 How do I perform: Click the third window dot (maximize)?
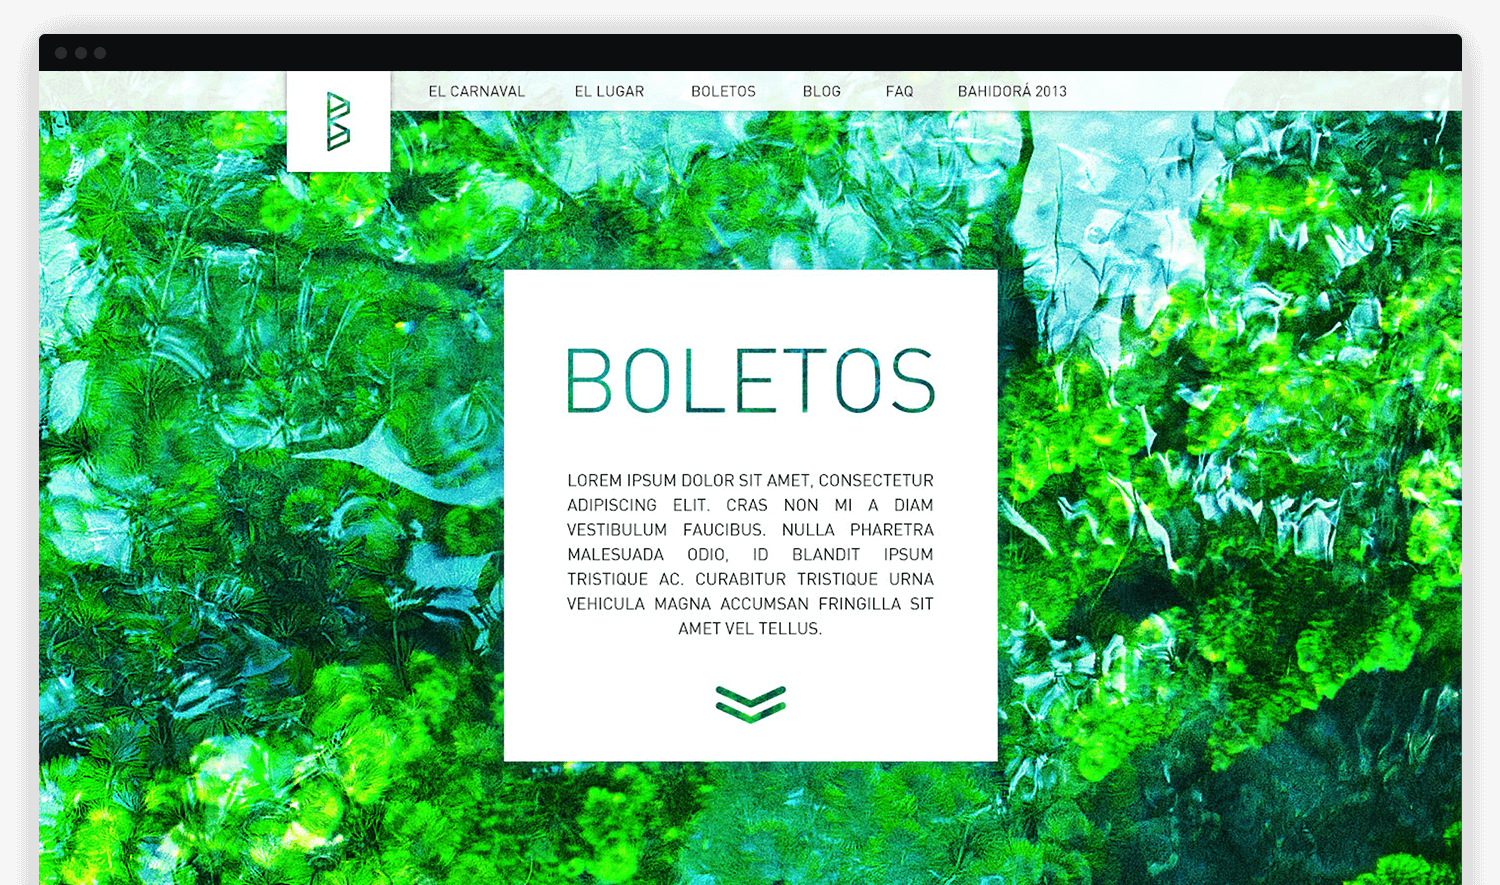click(x=100, y=53)
